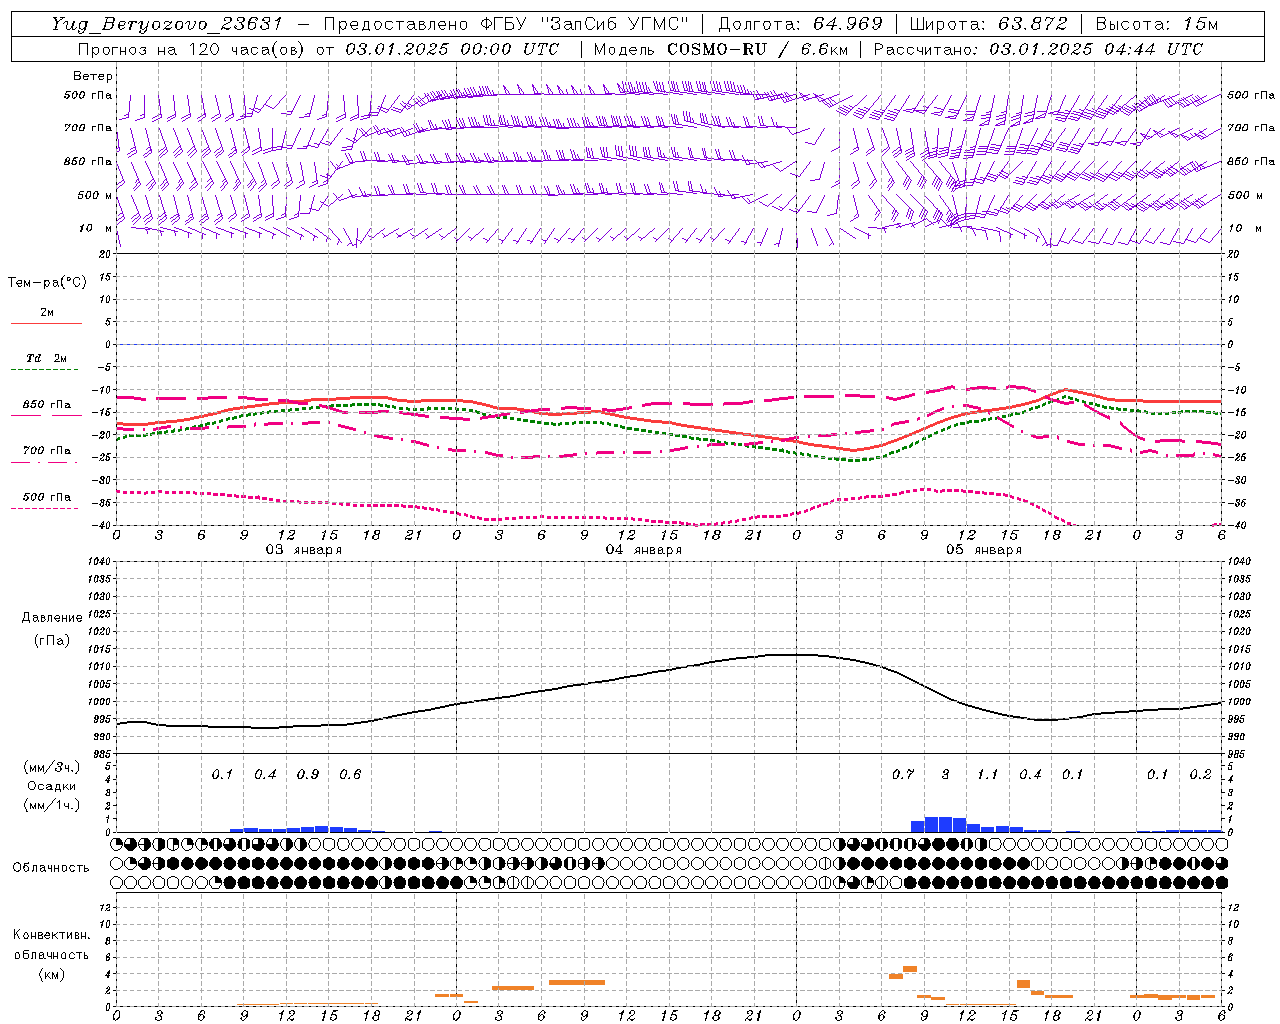The image size is (1280, 1024).
Task: Click the Ветер panel label
Action: click(93, 76)
